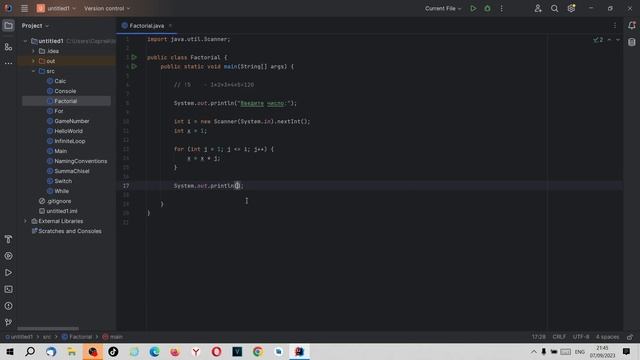Start debugging with the Debug bug icon

click(x=487, y=8)
